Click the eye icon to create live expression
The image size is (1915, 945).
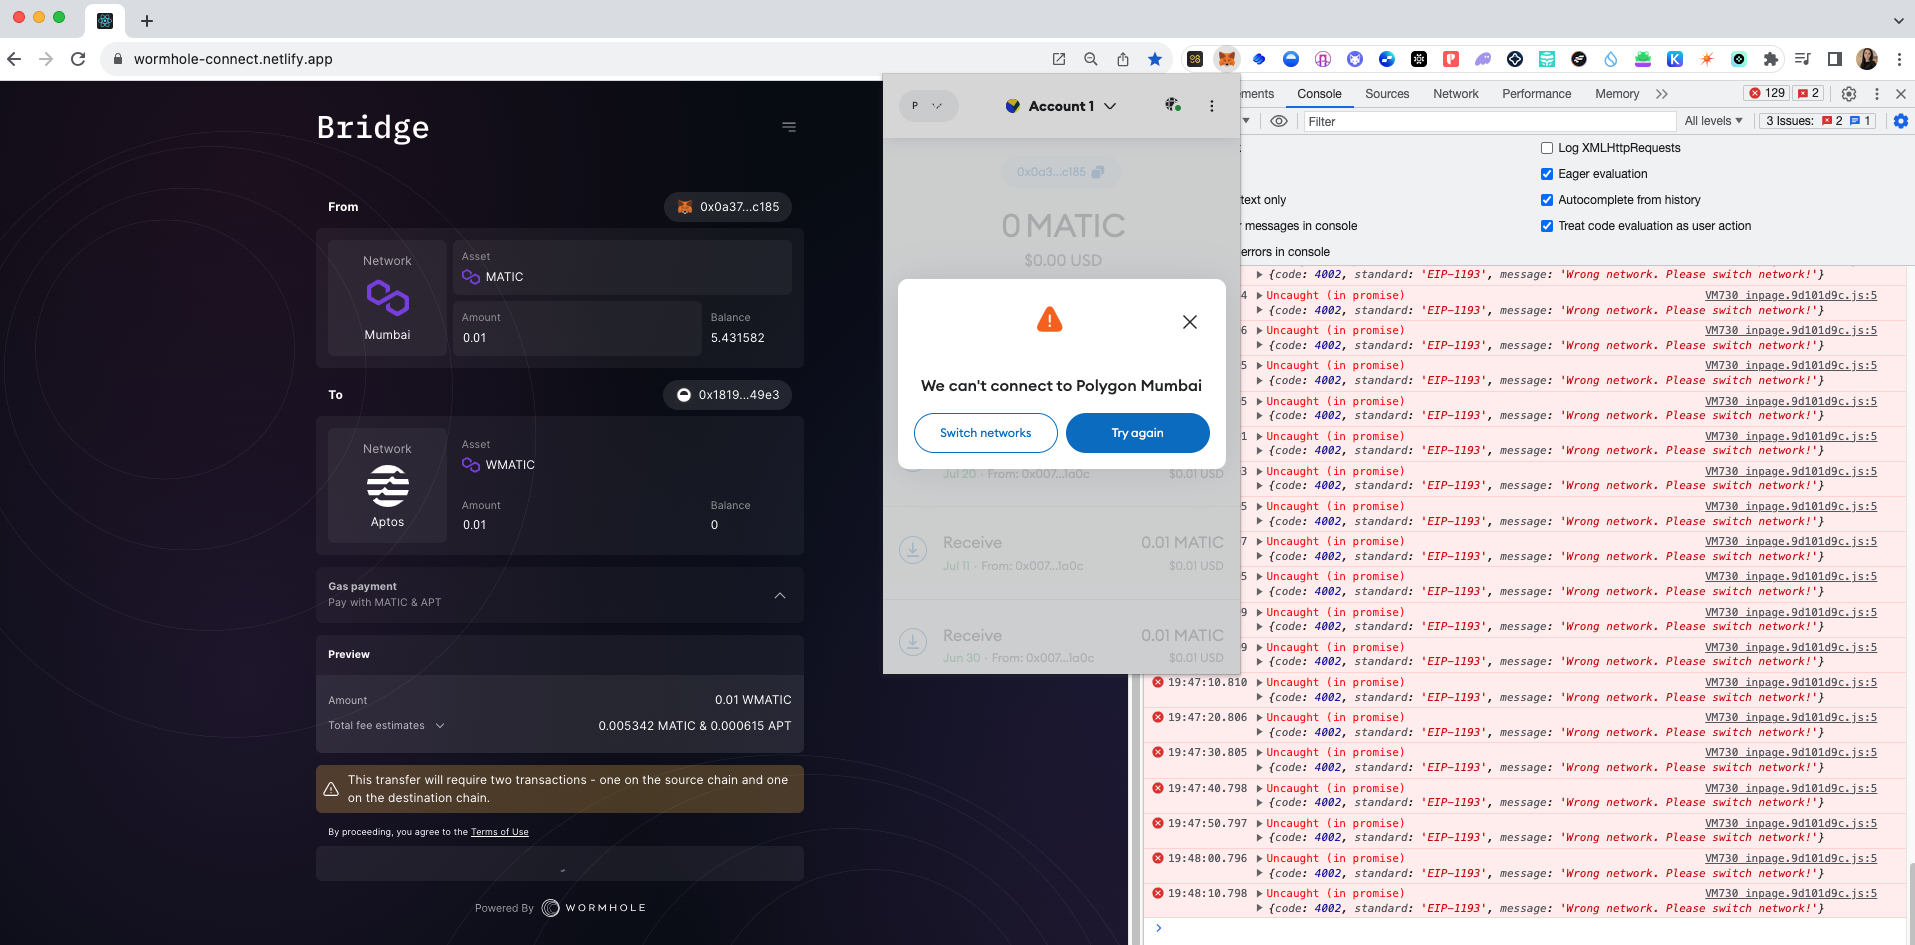(1279, 121)
